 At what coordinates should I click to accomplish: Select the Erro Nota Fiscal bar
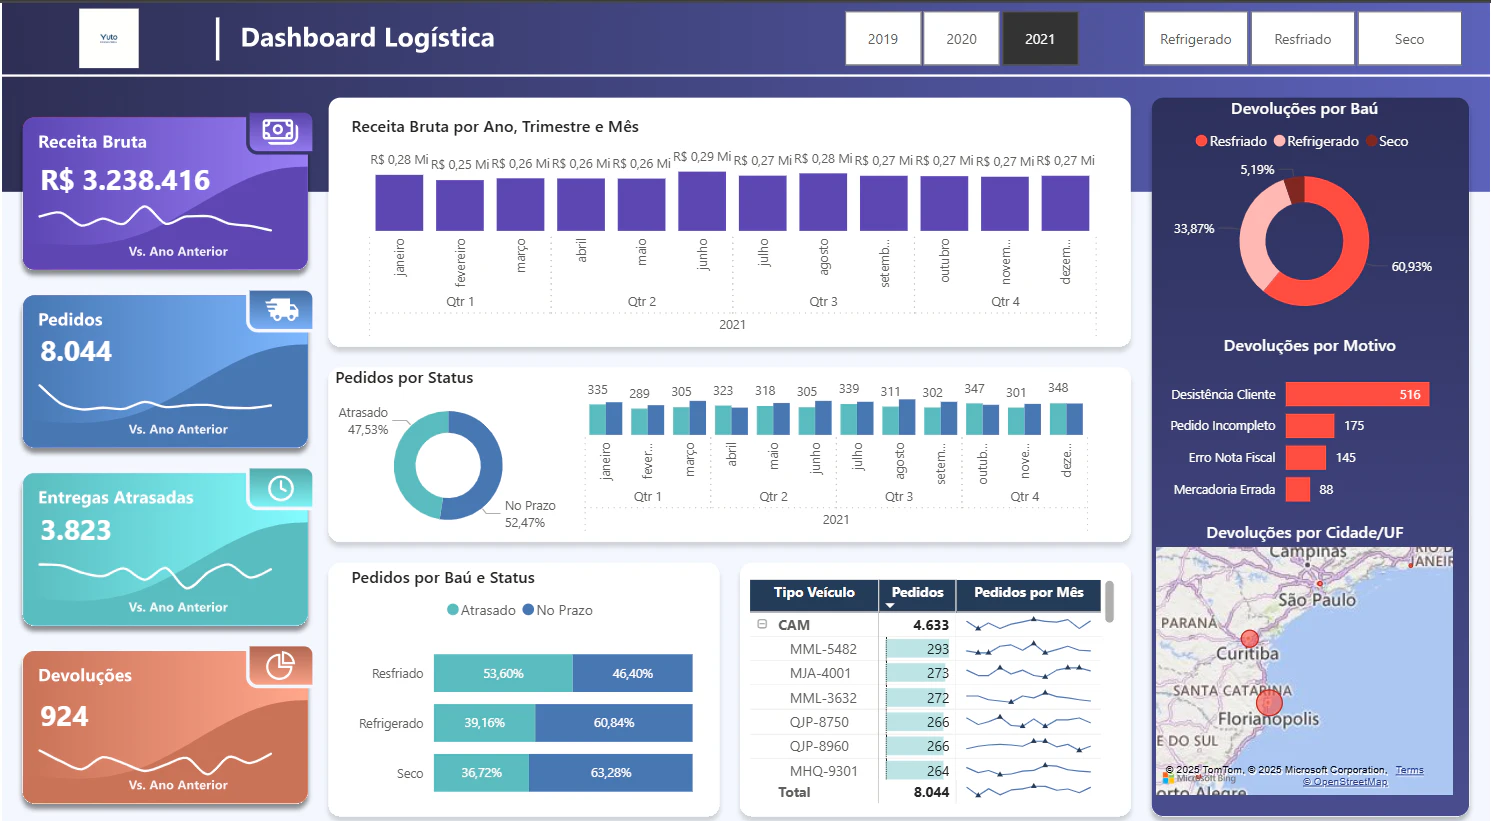[x=1306, y=458]
